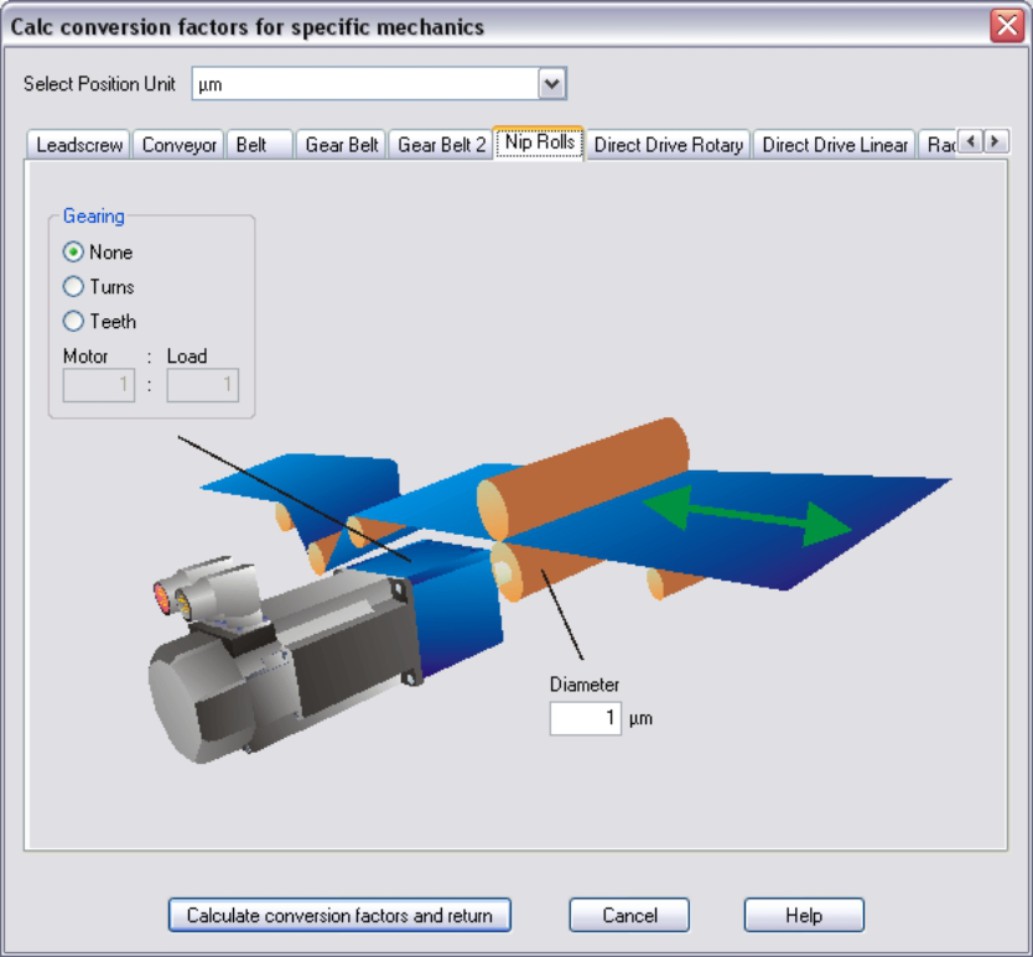The height and width of the screenshot is (957, 1033).
Task: Go to the Belt tab
Action: pyautogui.click(x=252, y=145)
